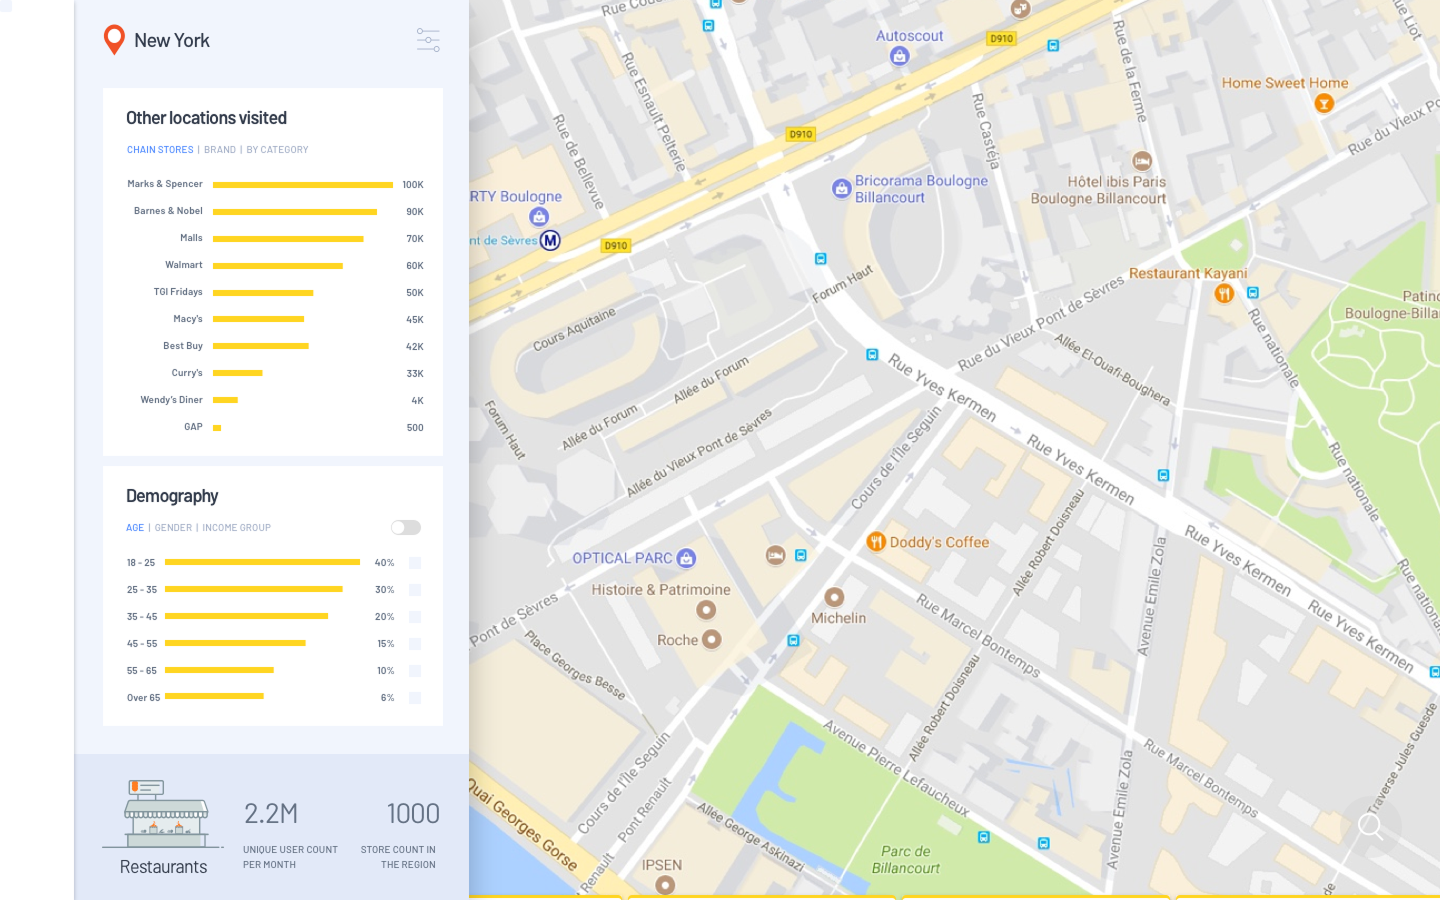Click the Marks & Spencer visits bar
Image resolution: width=1440 pixels, height=900 pixels.
click(303, 185)
